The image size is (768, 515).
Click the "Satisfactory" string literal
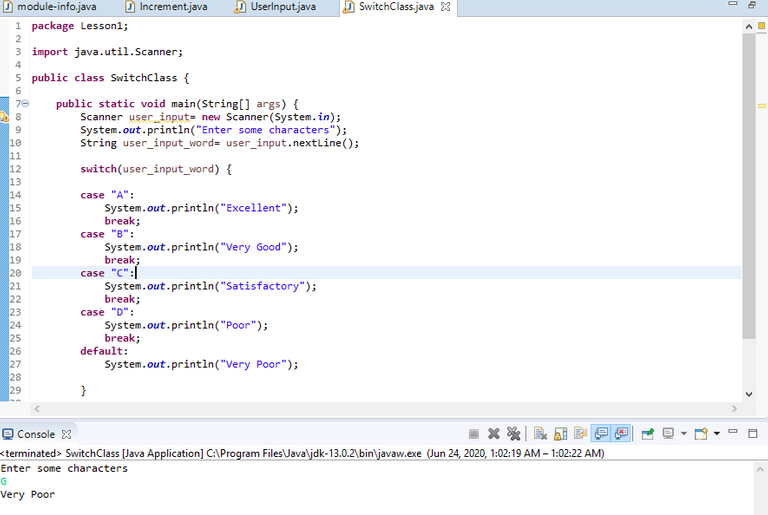pyautogui.click(x=263, y=286)
